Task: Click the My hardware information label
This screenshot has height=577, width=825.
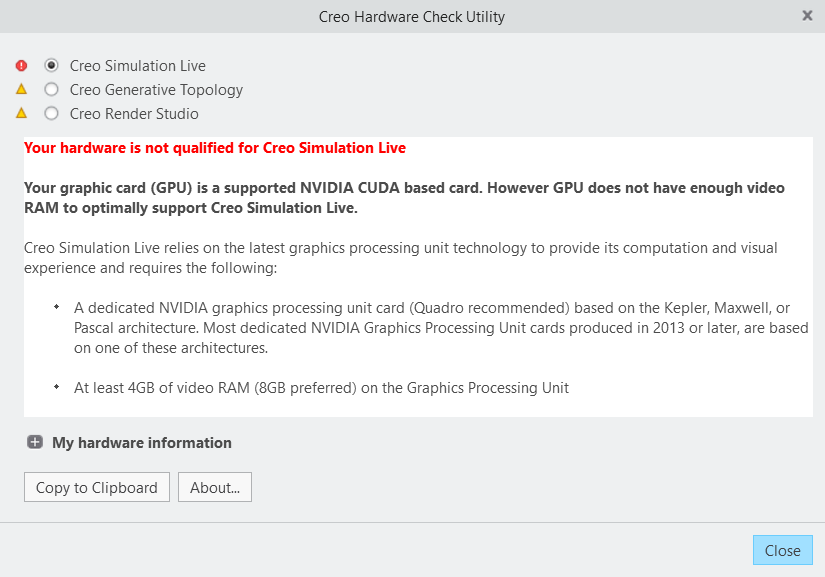Action: (141, 443)
